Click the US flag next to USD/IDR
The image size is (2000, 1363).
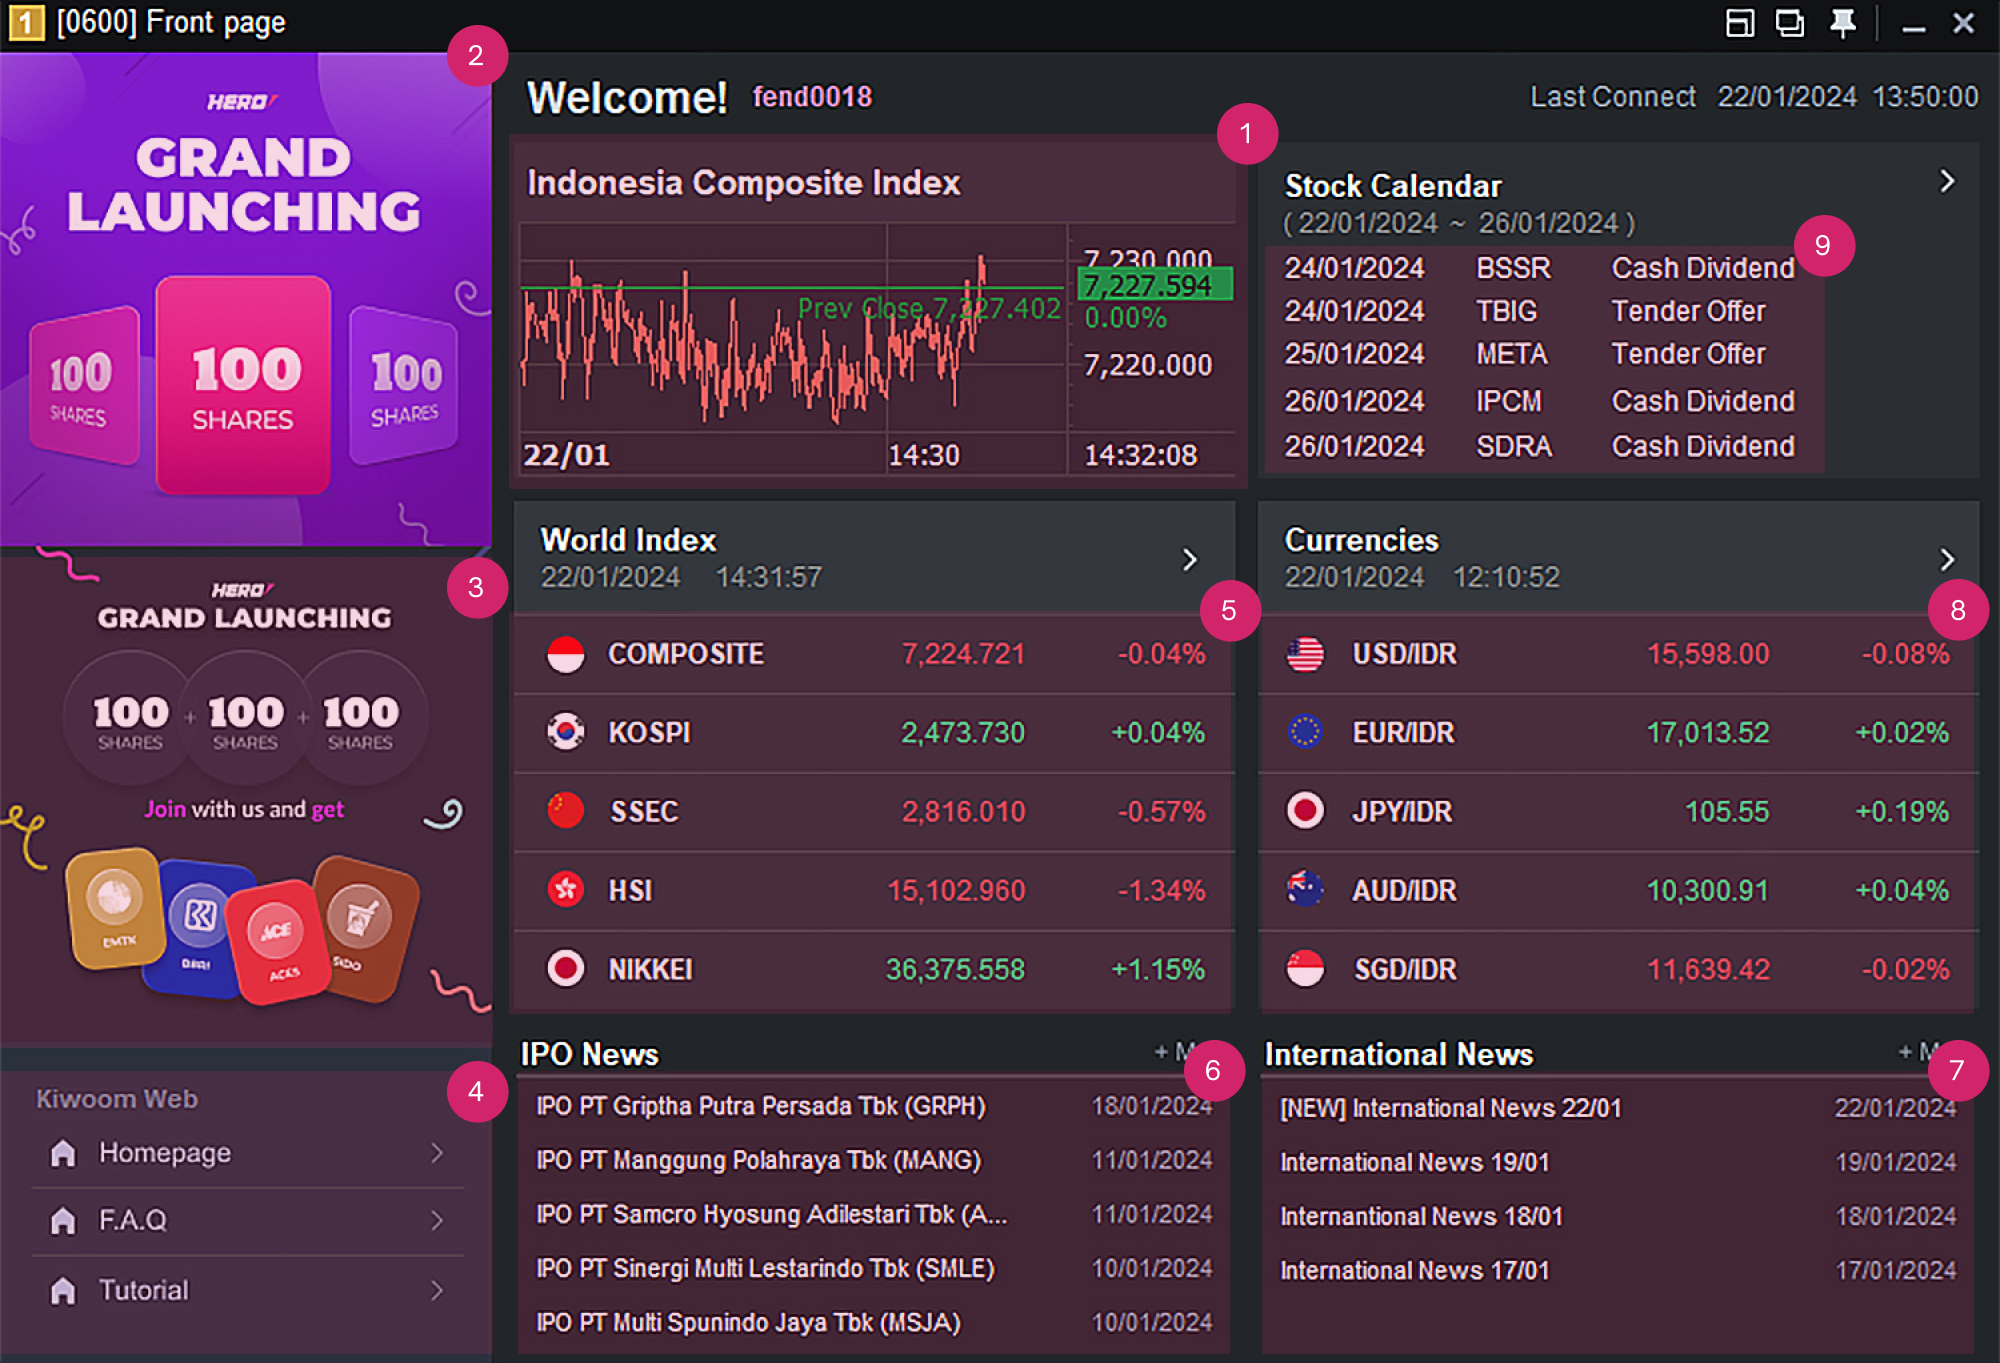[1307, 653]
